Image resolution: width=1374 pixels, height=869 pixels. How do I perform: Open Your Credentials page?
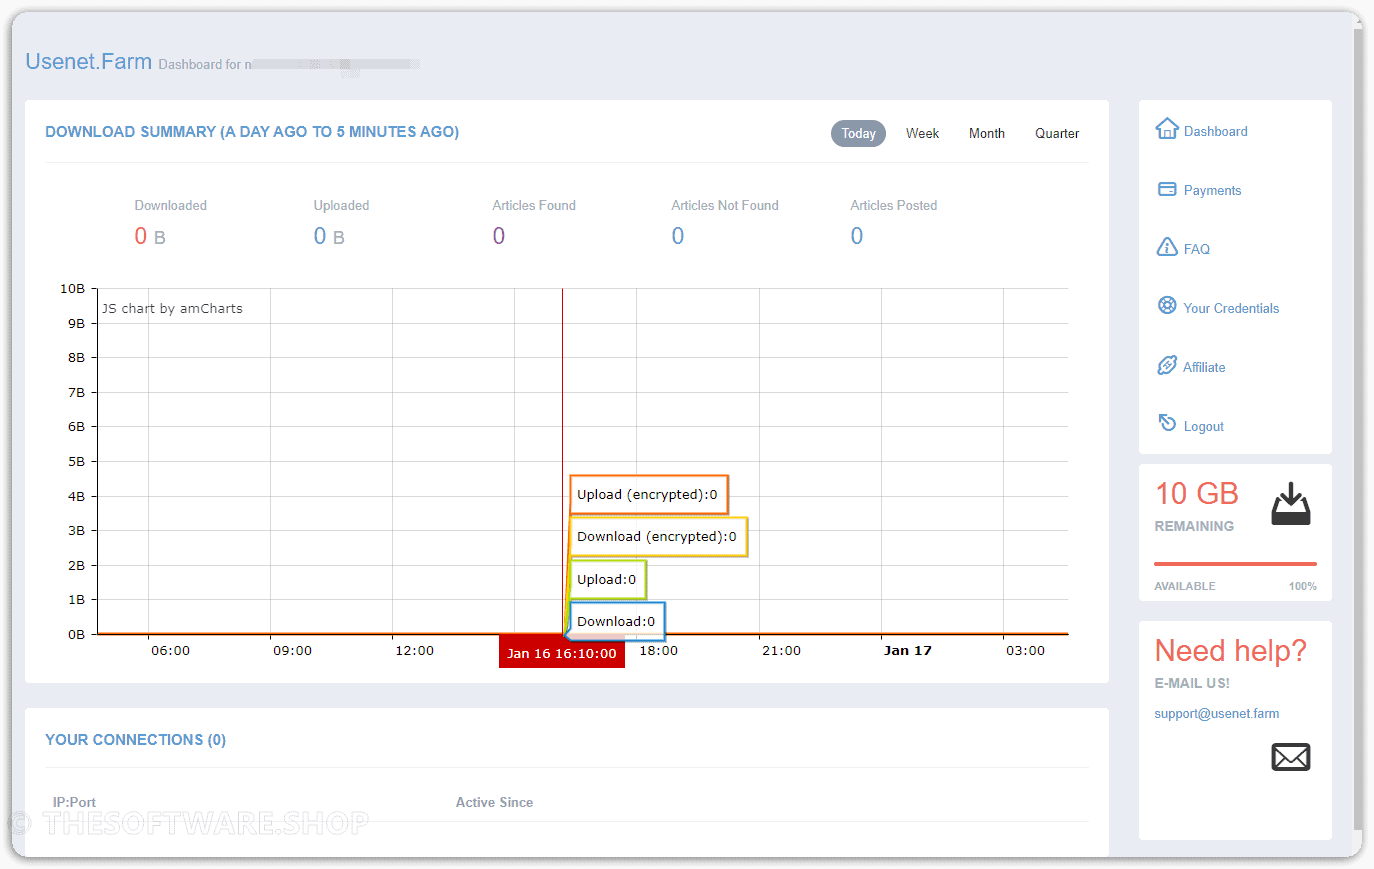[x=1231, y=308]
